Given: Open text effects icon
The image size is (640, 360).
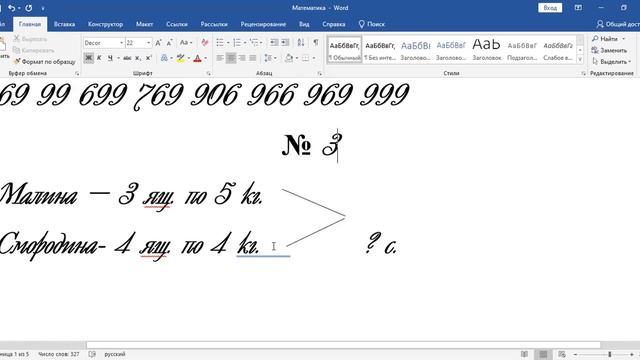Looking at the screenshot, I should [x=164, y=58].
